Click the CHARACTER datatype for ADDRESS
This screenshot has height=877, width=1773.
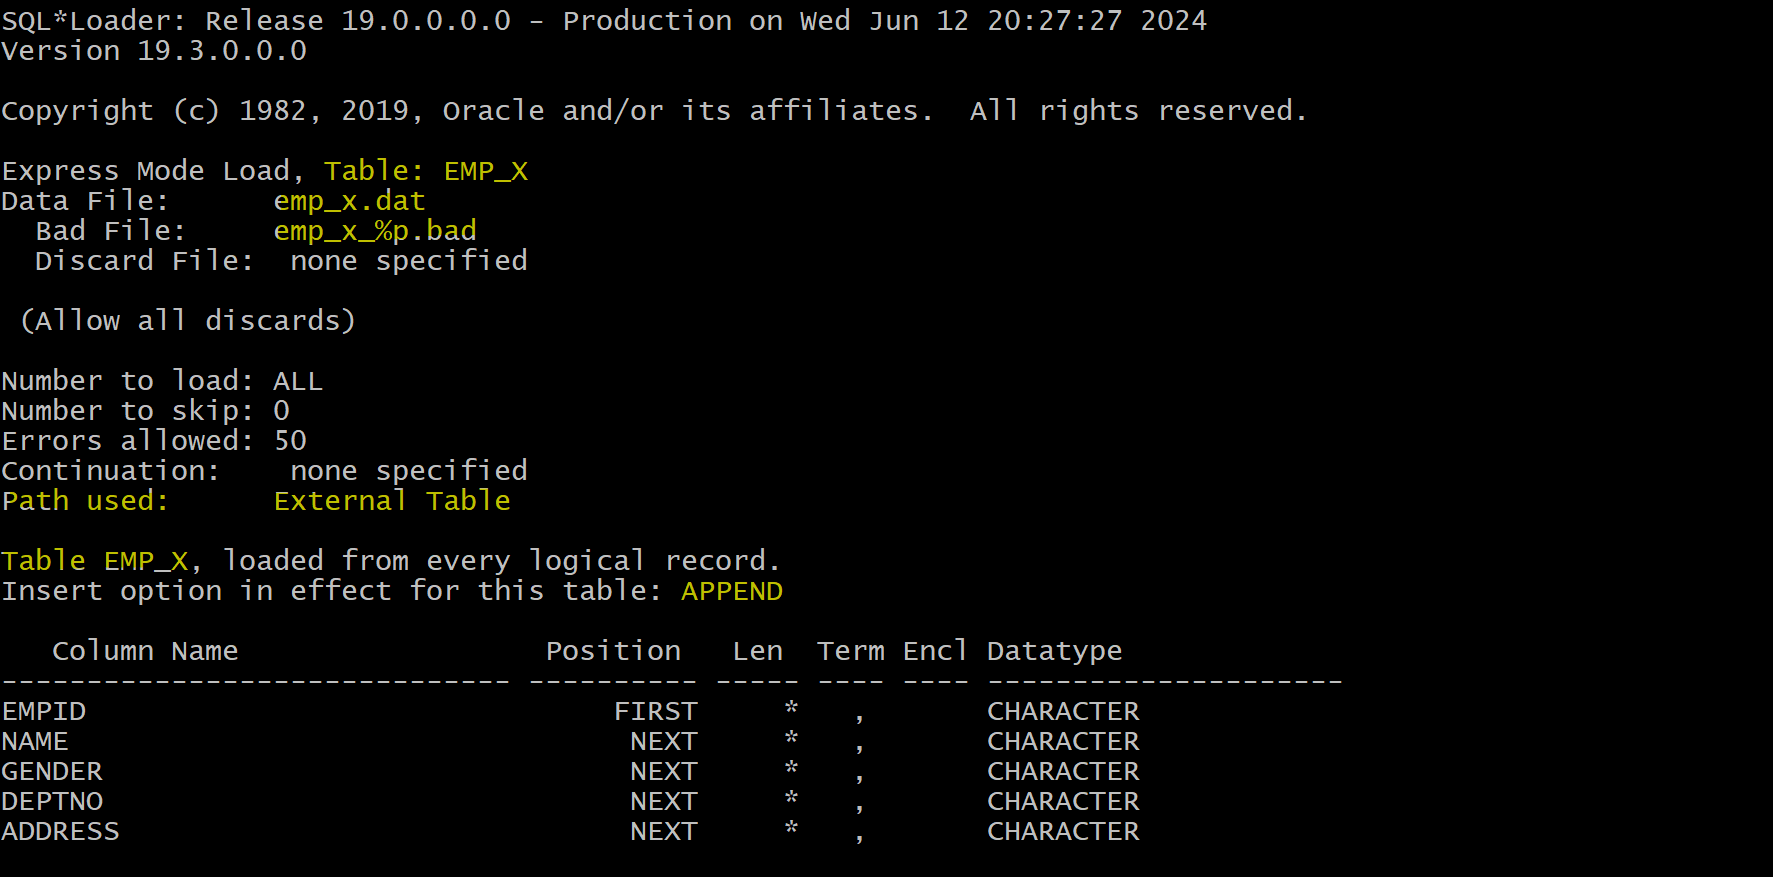pos(1063,831)
